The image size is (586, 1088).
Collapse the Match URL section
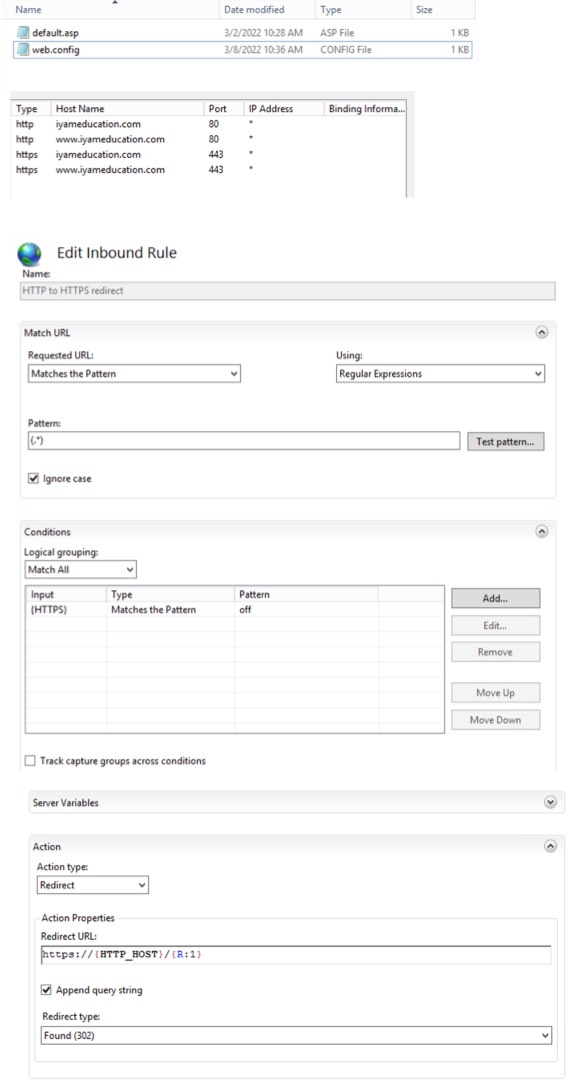pos(542,332)
